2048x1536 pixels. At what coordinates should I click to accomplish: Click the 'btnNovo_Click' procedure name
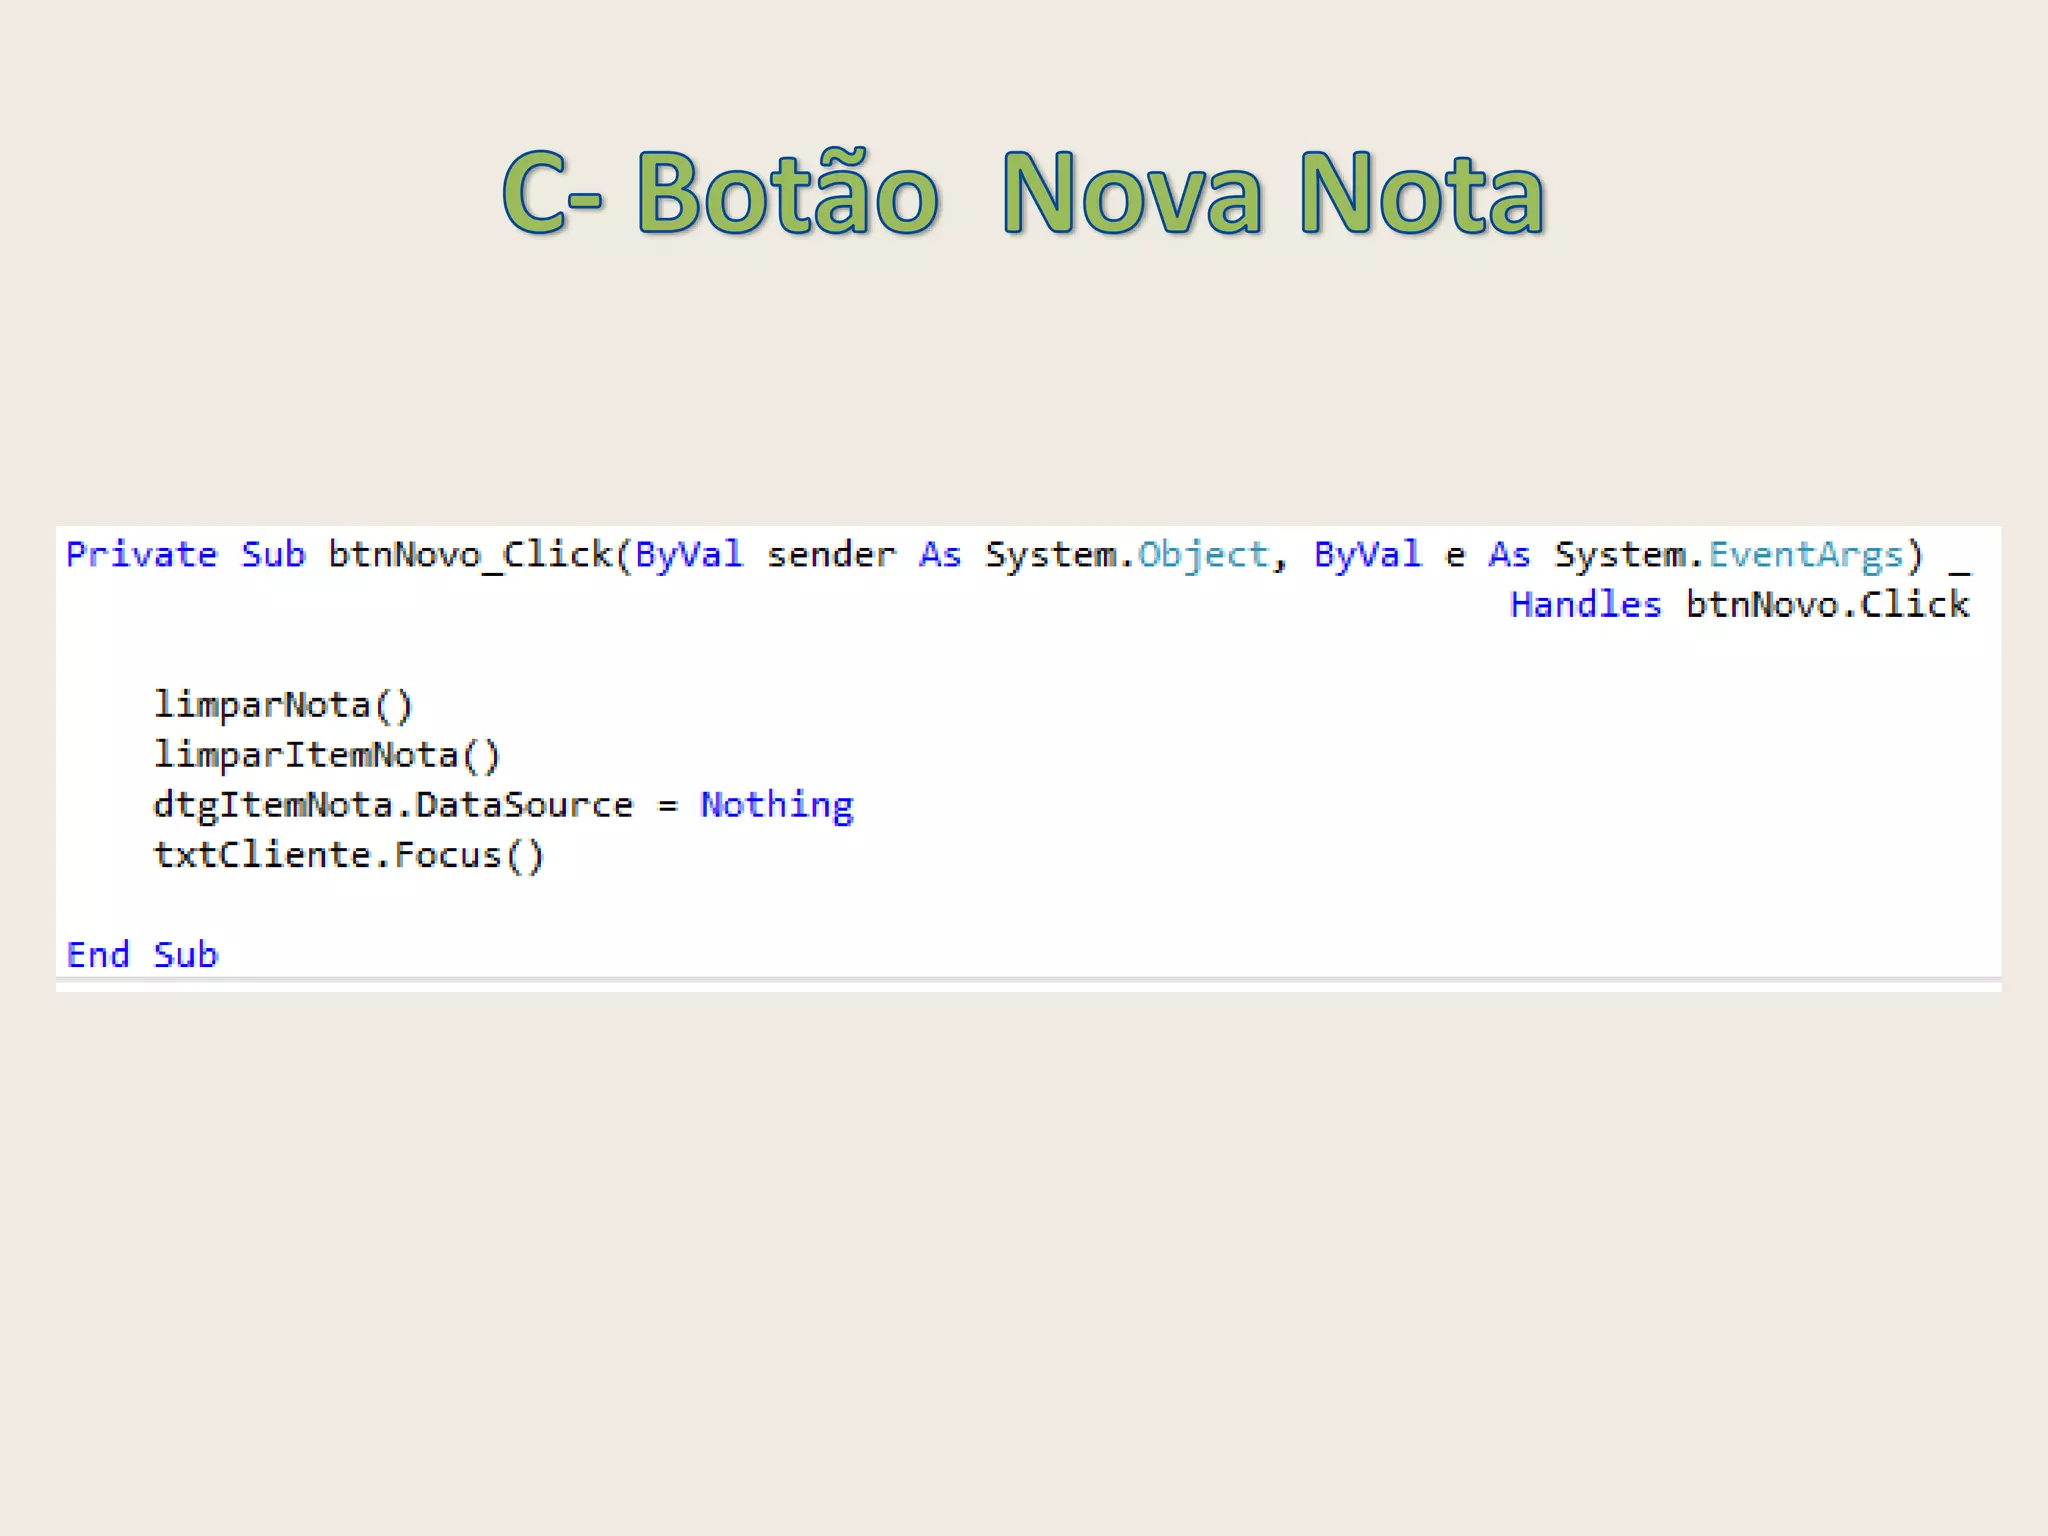pyautogui.click(x=470, y=555)
